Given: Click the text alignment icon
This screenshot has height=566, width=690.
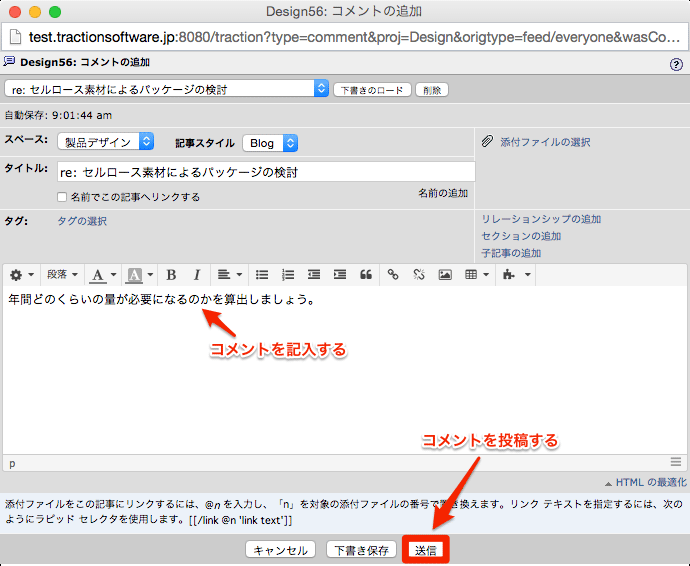Looking at the screenshot, I should (x=224, y=275).
